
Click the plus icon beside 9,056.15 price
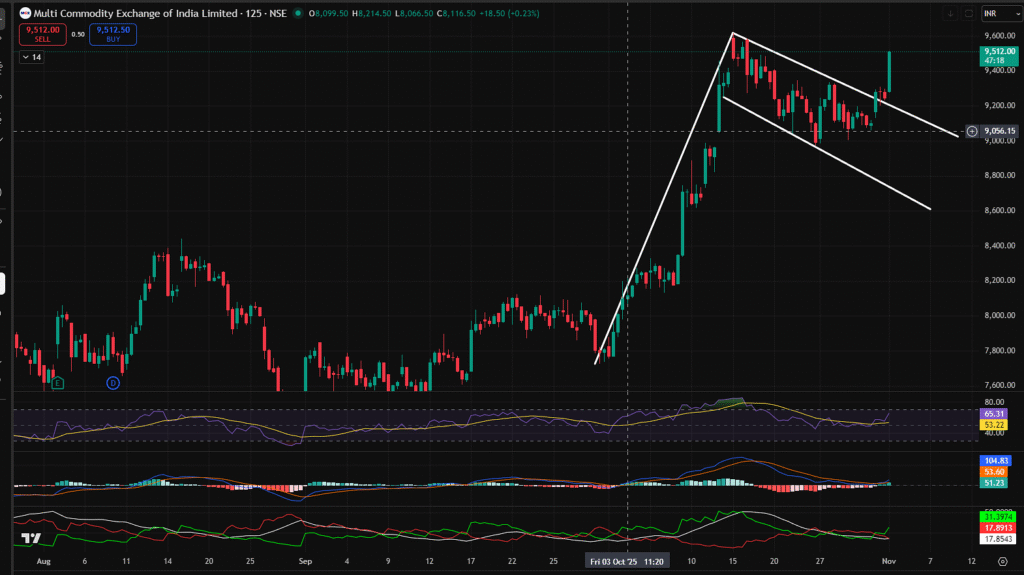click(x=971, y=131)
